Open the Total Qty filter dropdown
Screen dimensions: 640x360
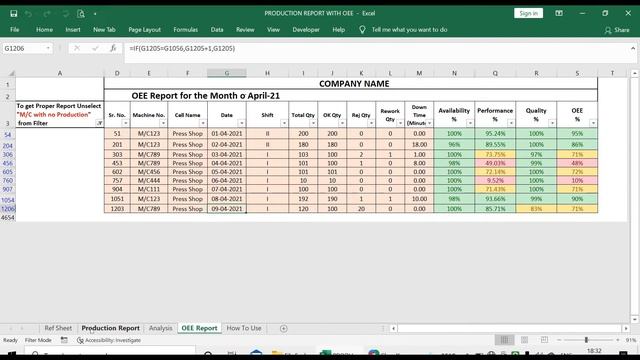[313, 123]
